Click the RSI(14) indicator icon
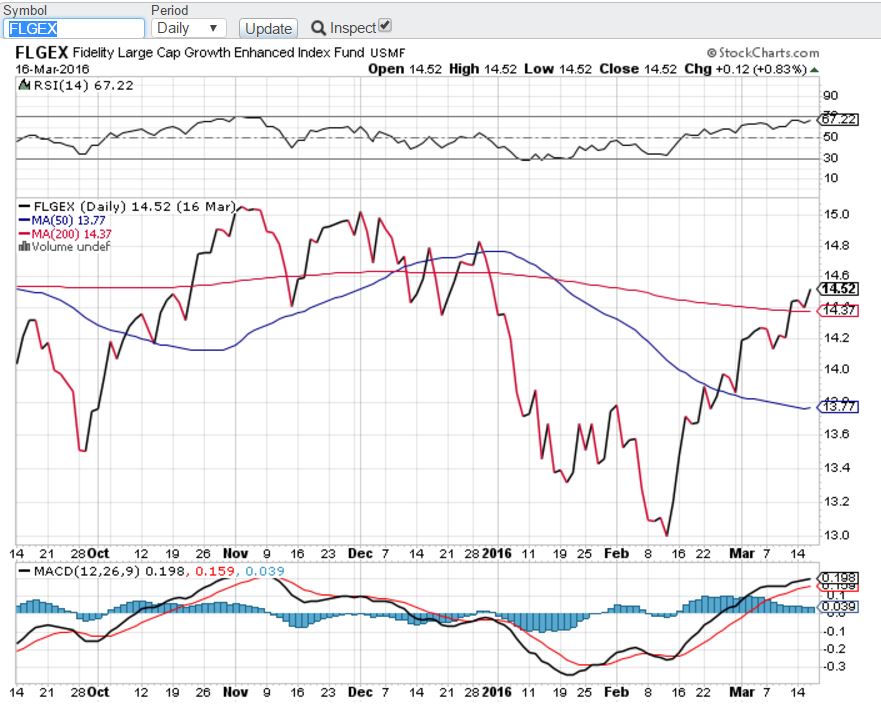The width and height of the screenshot is (881, 707). 25,85
